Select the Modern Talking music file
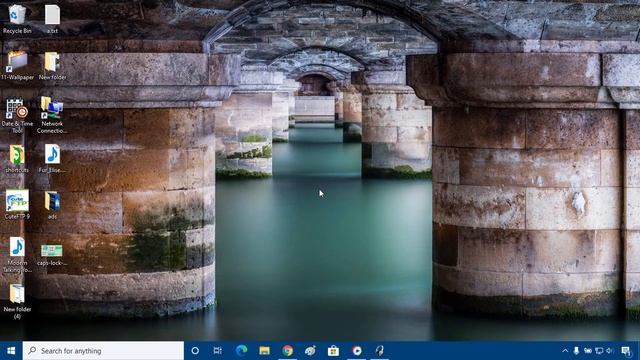 click(17, 255)
